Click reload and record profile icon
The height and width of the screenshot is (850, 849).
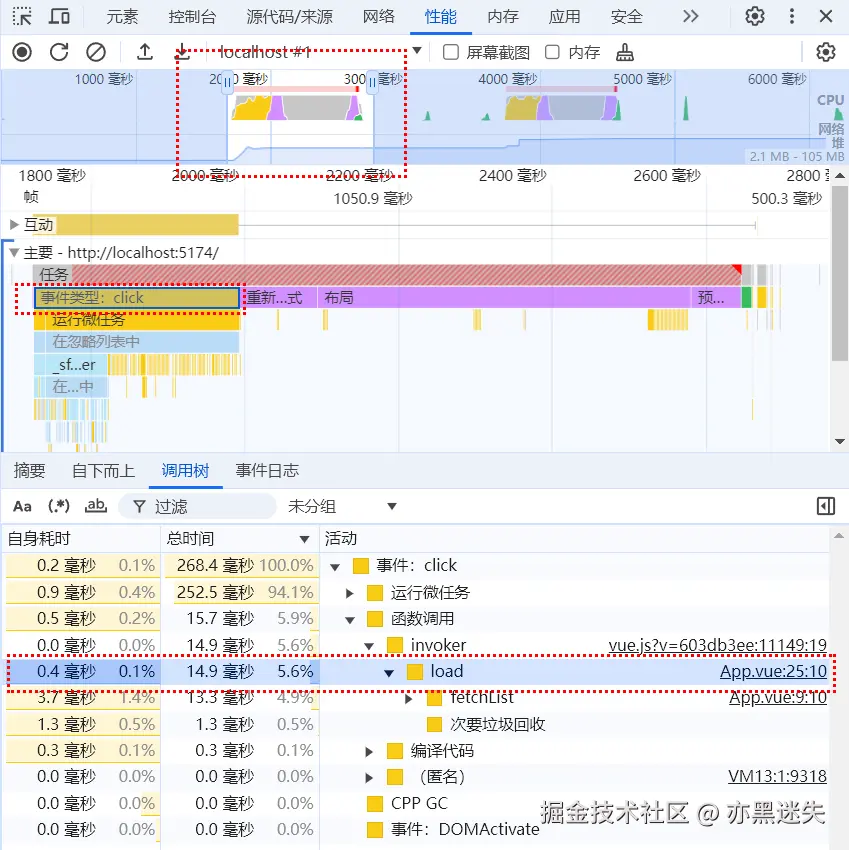coord(59,53)
